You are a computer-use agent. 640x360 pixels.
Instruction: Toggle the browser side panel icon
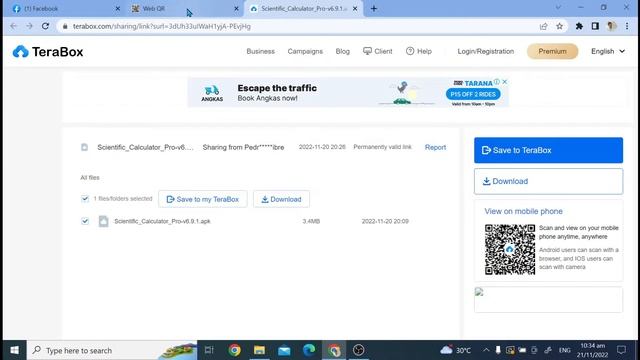595,27
